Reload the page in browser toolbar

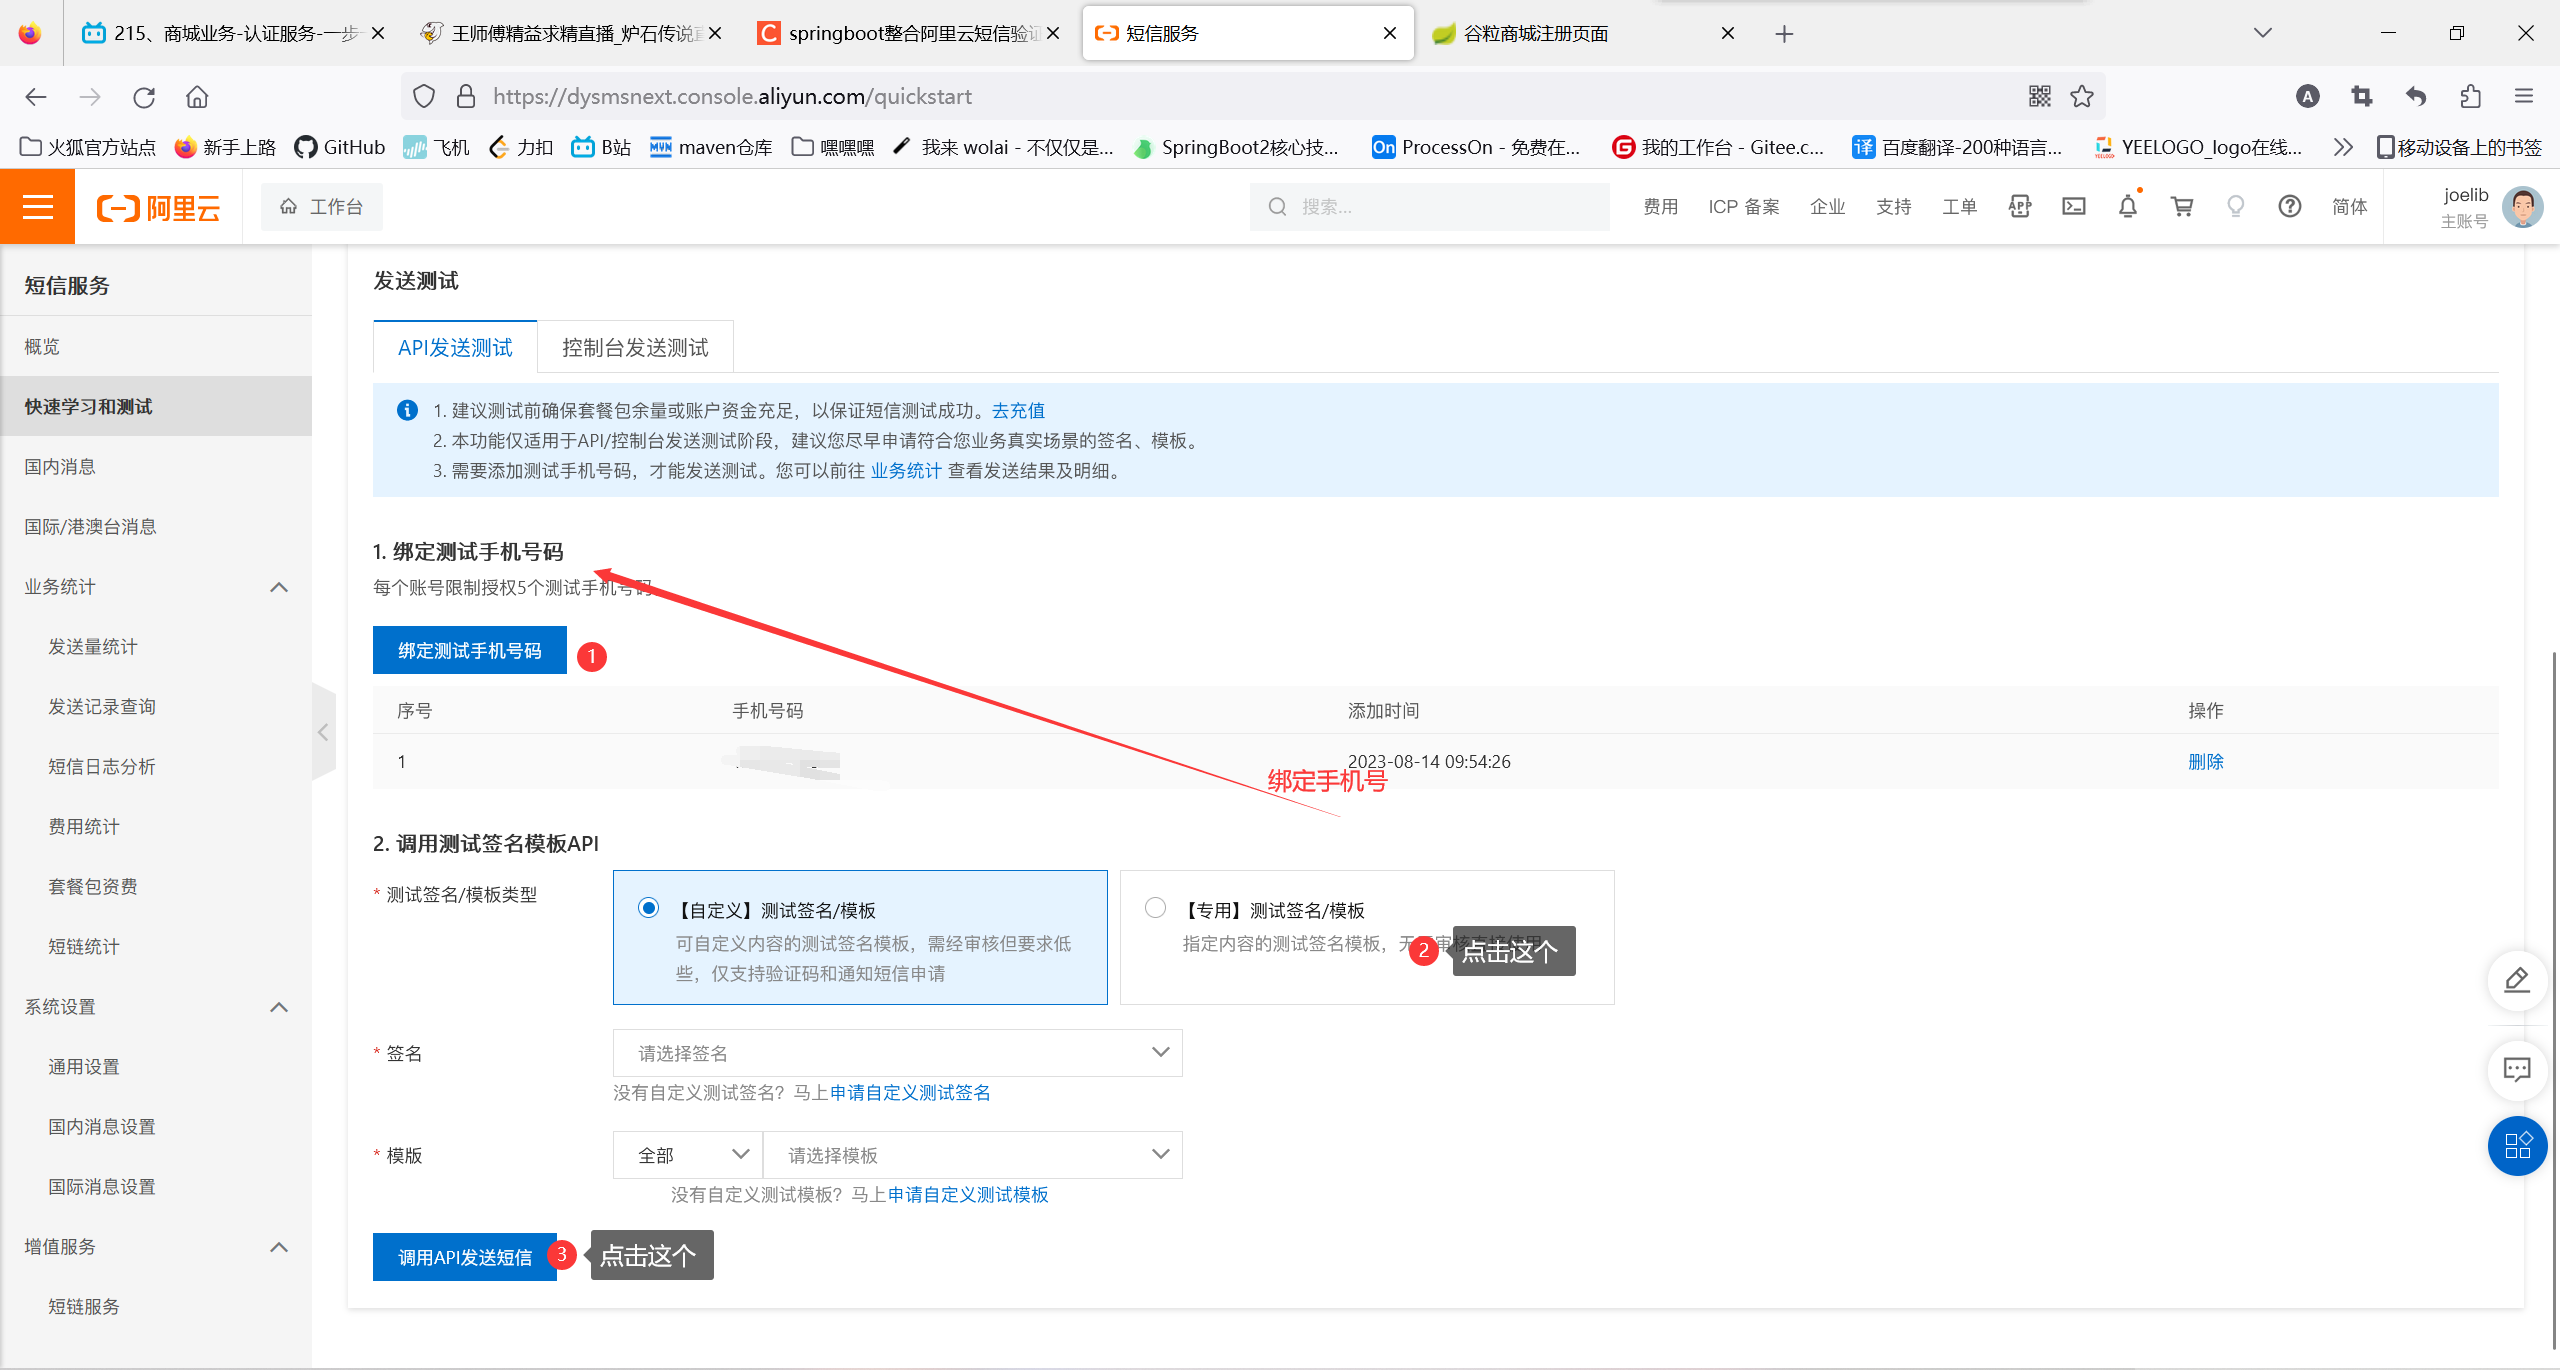(144, 97)
